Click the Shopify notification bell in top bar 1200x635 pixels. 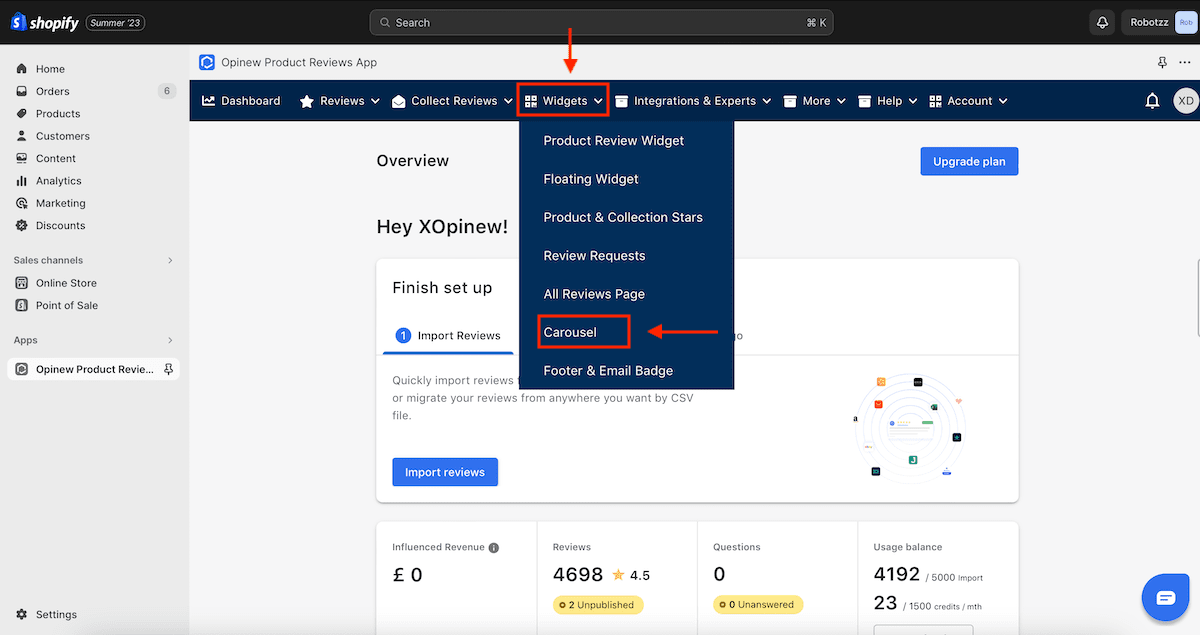[x=1102, y=21]
